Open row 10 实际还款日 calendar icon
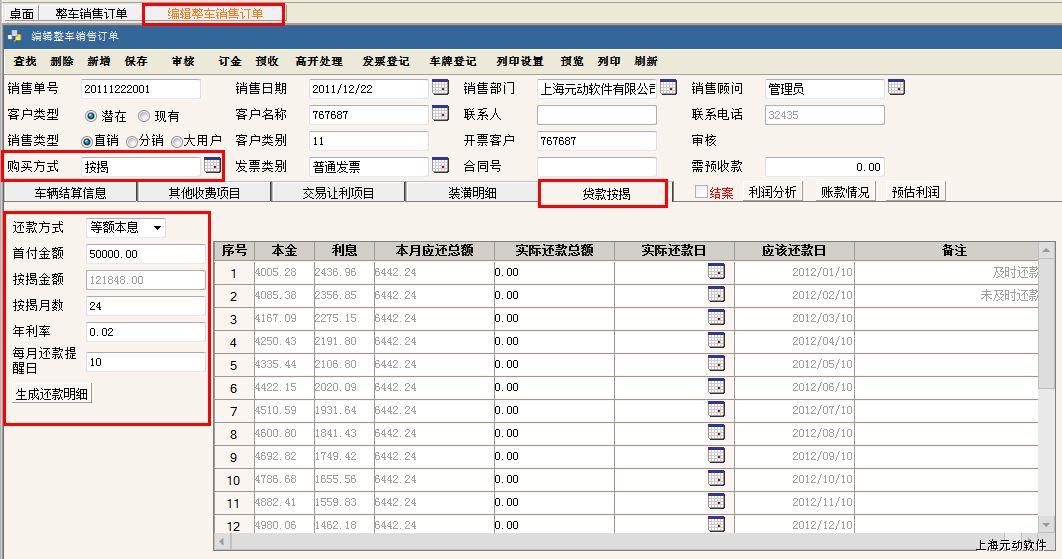Viewport: 1062px width, 559px height. [716, 479]
